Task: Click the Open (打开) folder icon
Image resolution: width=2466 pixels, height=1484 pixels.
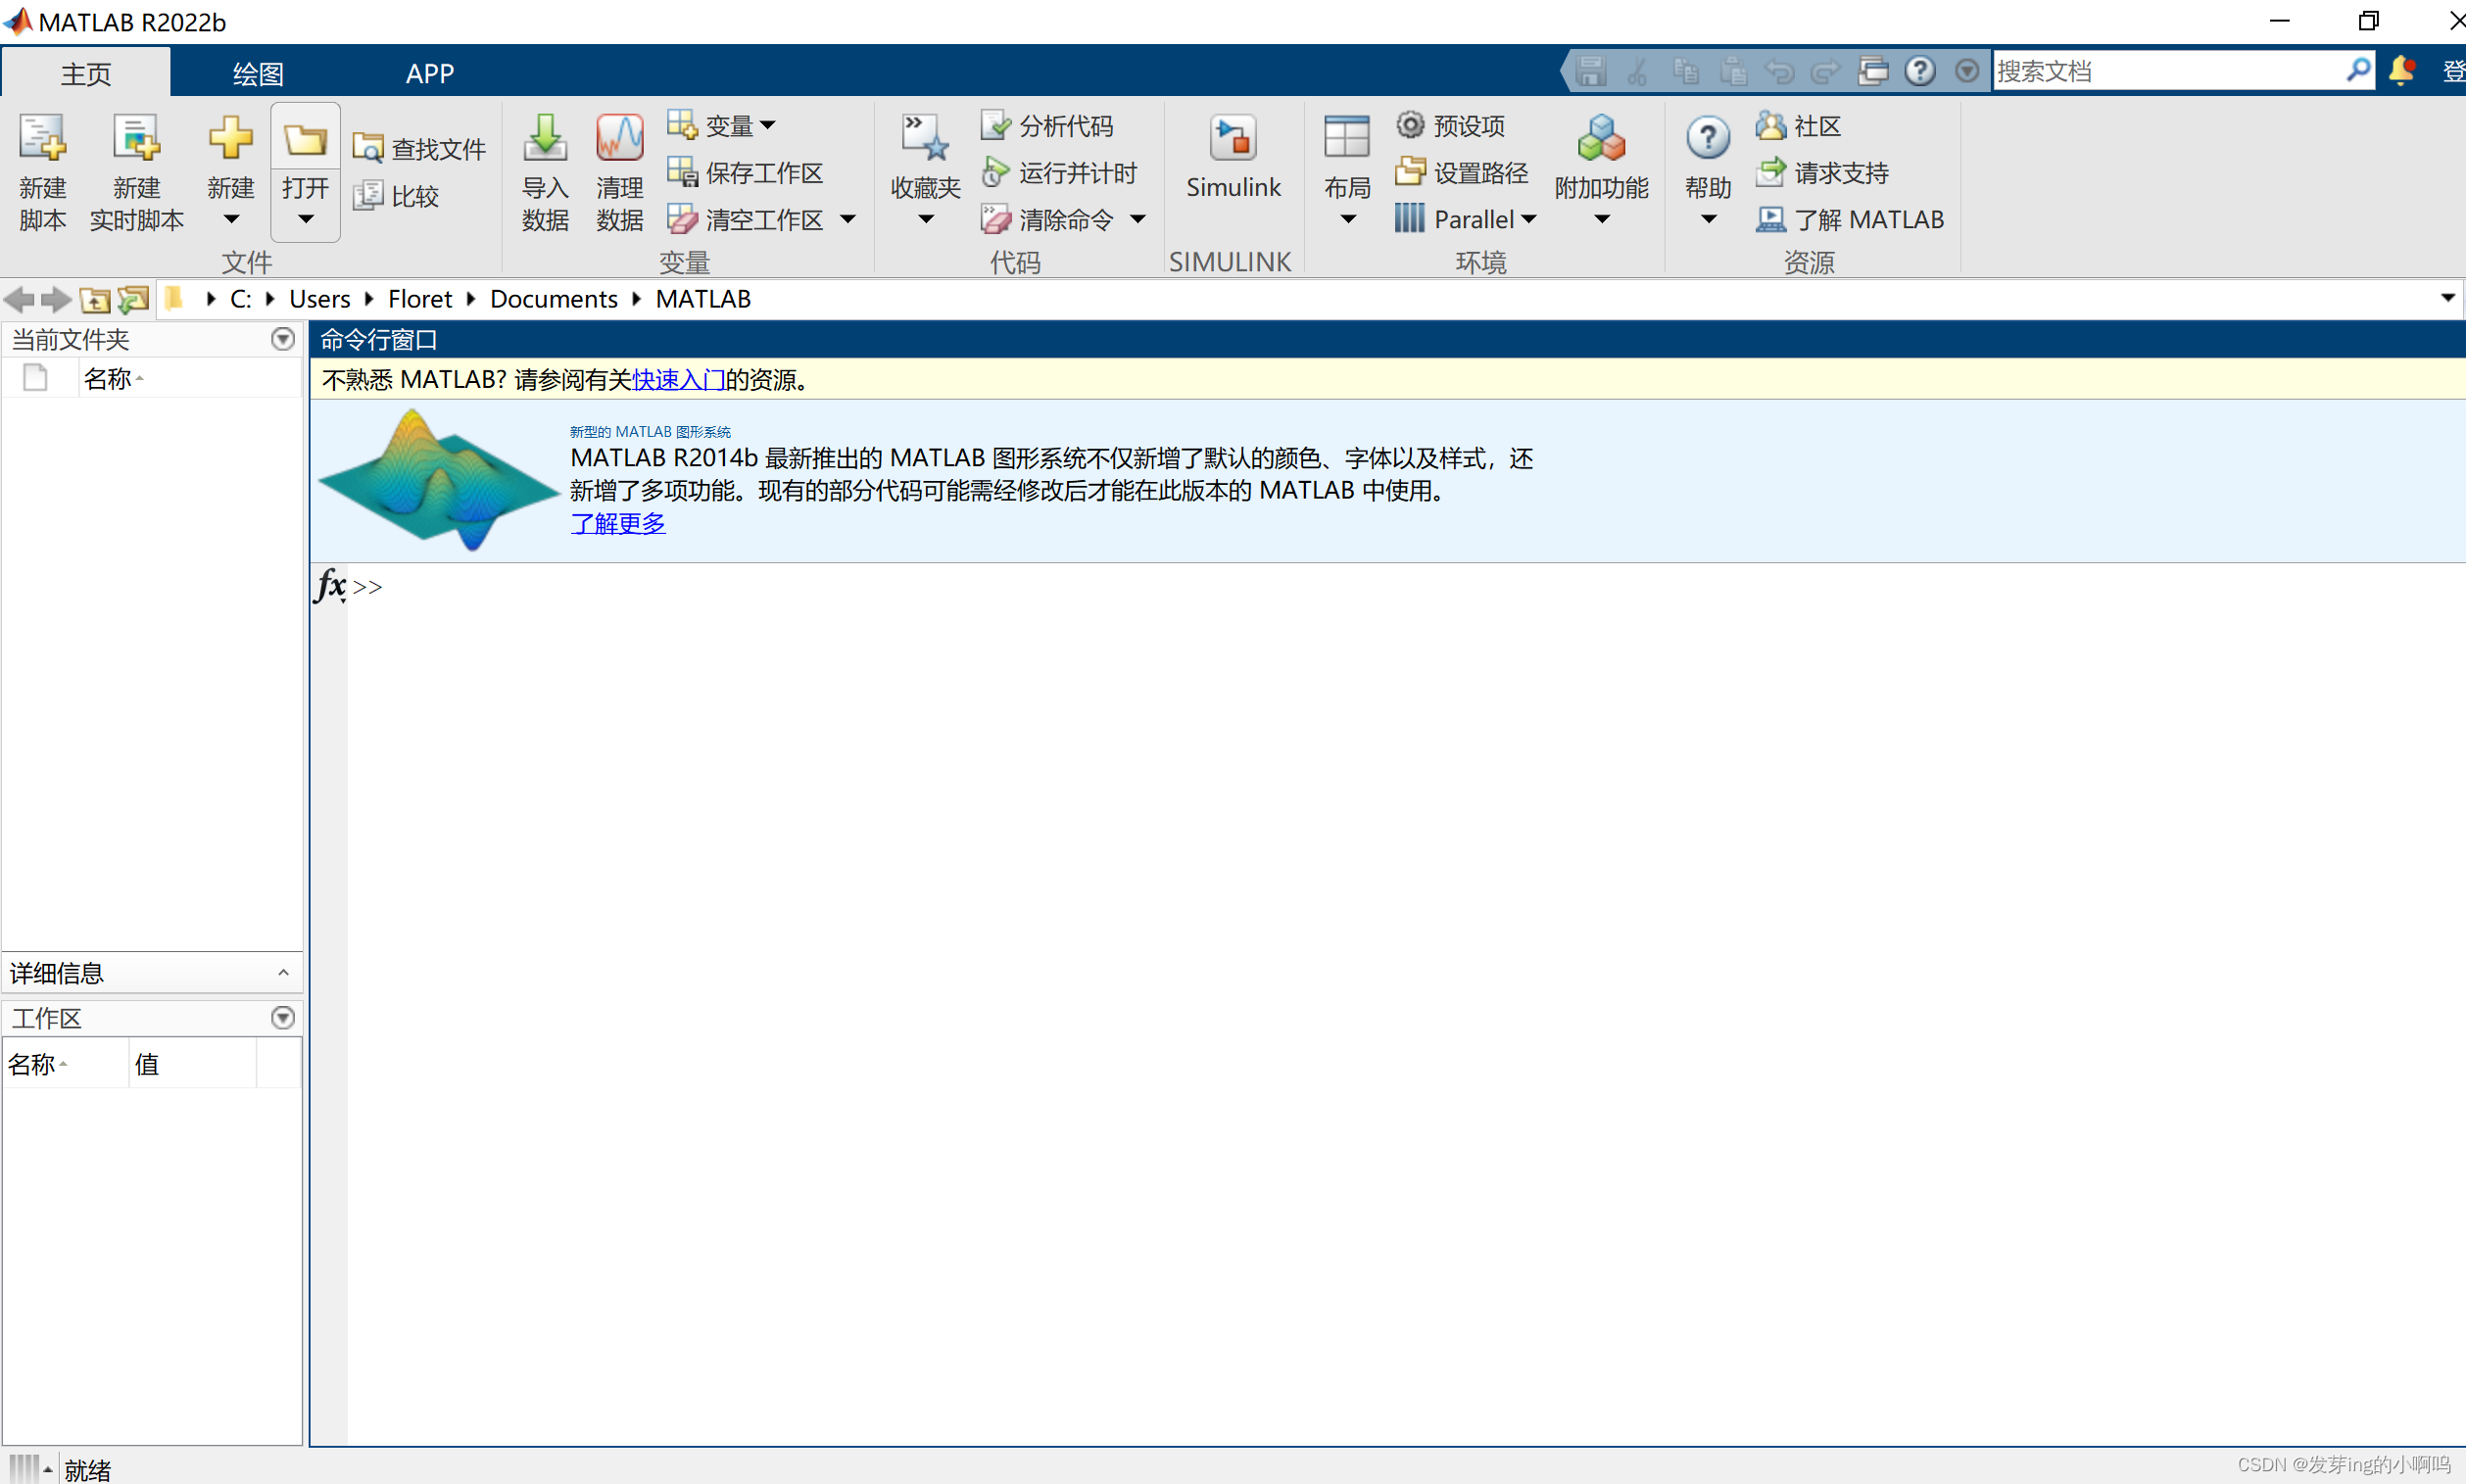Action: 305,139
